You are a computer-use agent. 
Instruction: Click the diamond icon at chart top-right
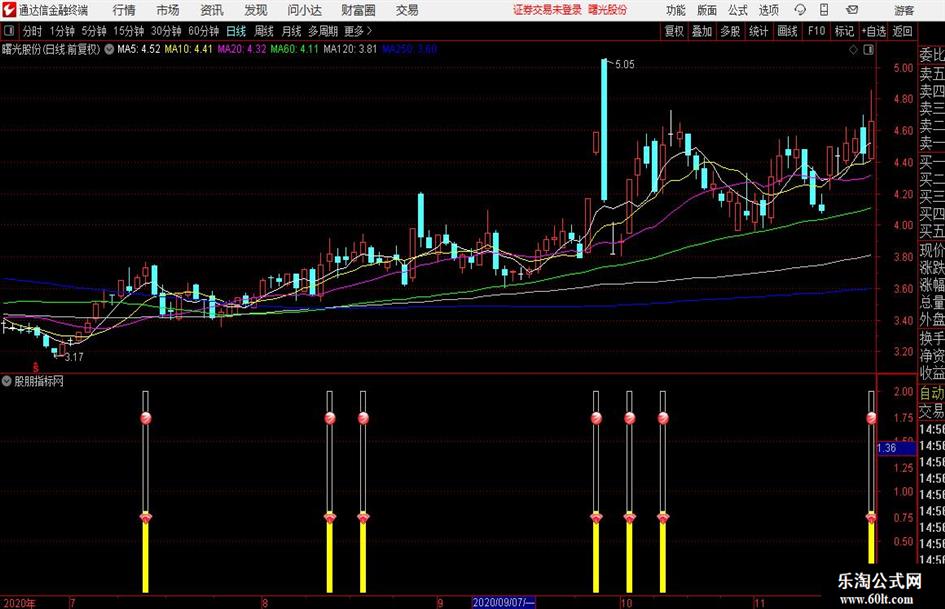coord(853,50)
